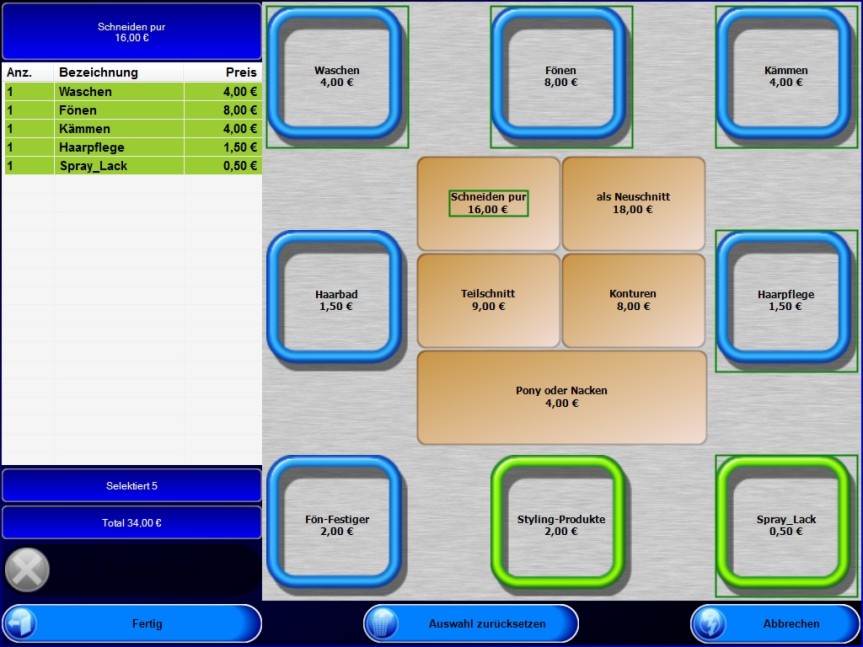
Task: Select the Pony oder Nacken 4,00 € option
Action: (x=561, y=397)
